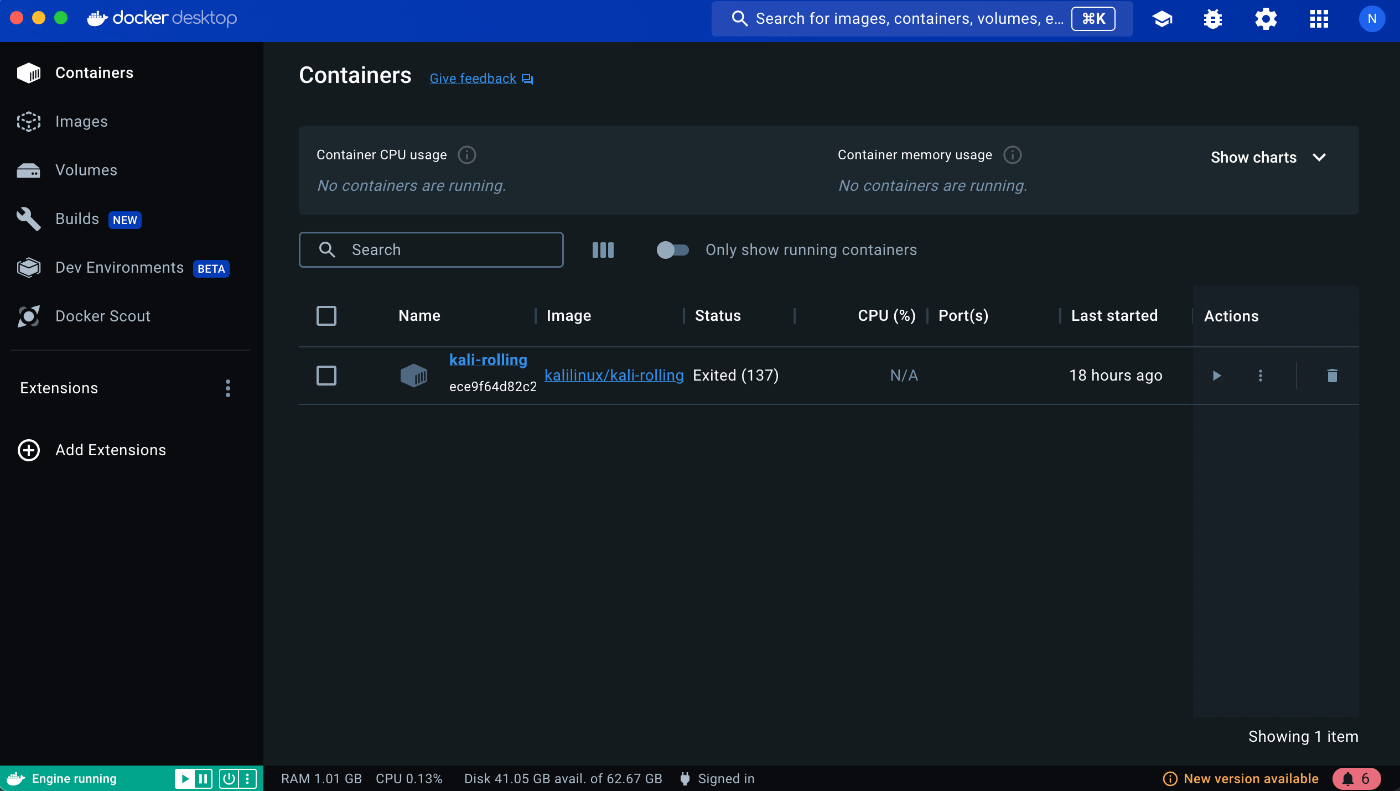Click New version available notice
1400x791 pixels.
point(1241,779)
